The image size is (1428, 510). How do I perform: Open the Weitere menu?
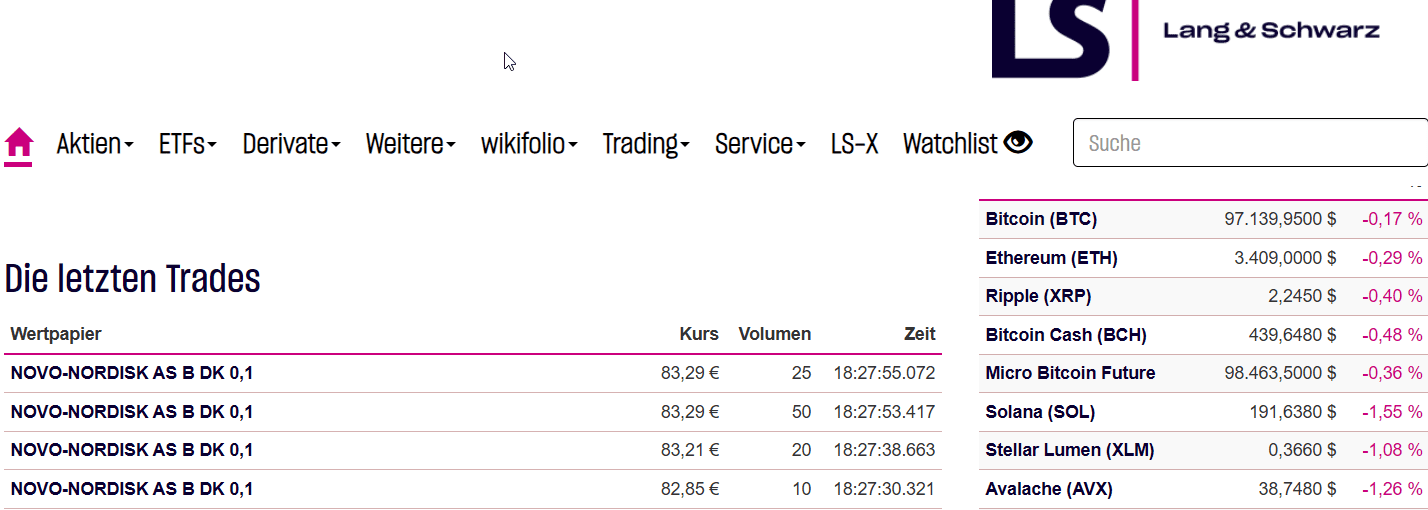(x=410, y=144)
